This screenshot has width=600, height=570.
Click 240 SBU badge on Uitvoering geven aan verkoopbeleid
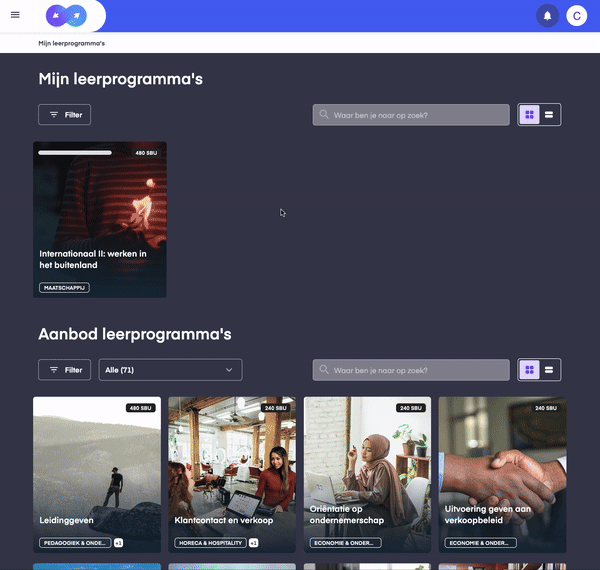(546, 408)
